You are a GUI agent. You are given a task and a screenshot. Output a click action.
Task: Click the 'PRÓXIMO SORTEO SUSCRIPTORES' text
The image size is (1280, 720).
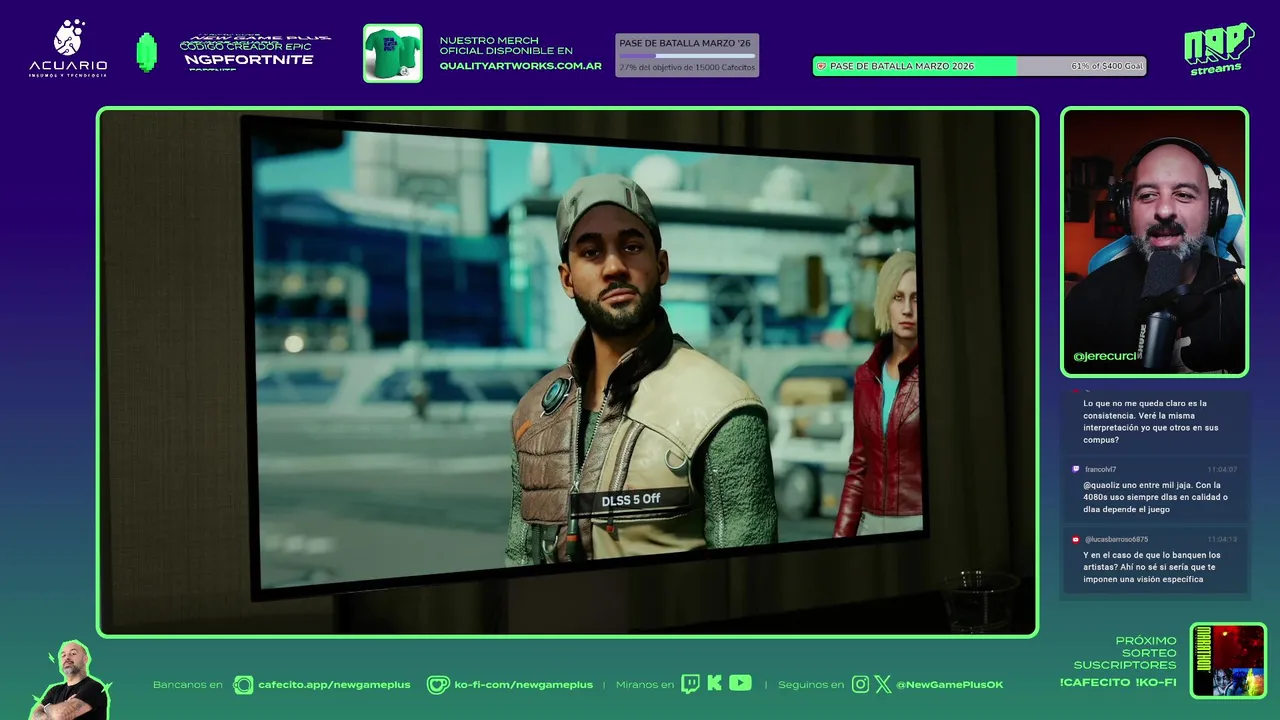pyautogui.click(x=1125, y=653)
